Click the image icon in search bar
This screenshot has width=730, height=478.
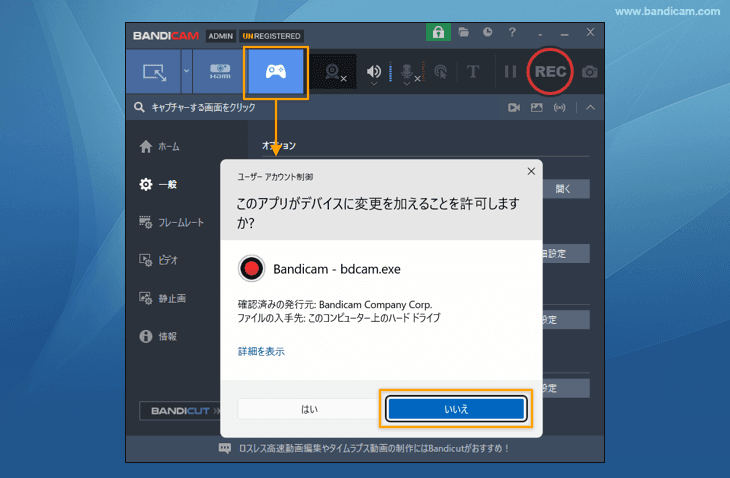click(537, 108)
